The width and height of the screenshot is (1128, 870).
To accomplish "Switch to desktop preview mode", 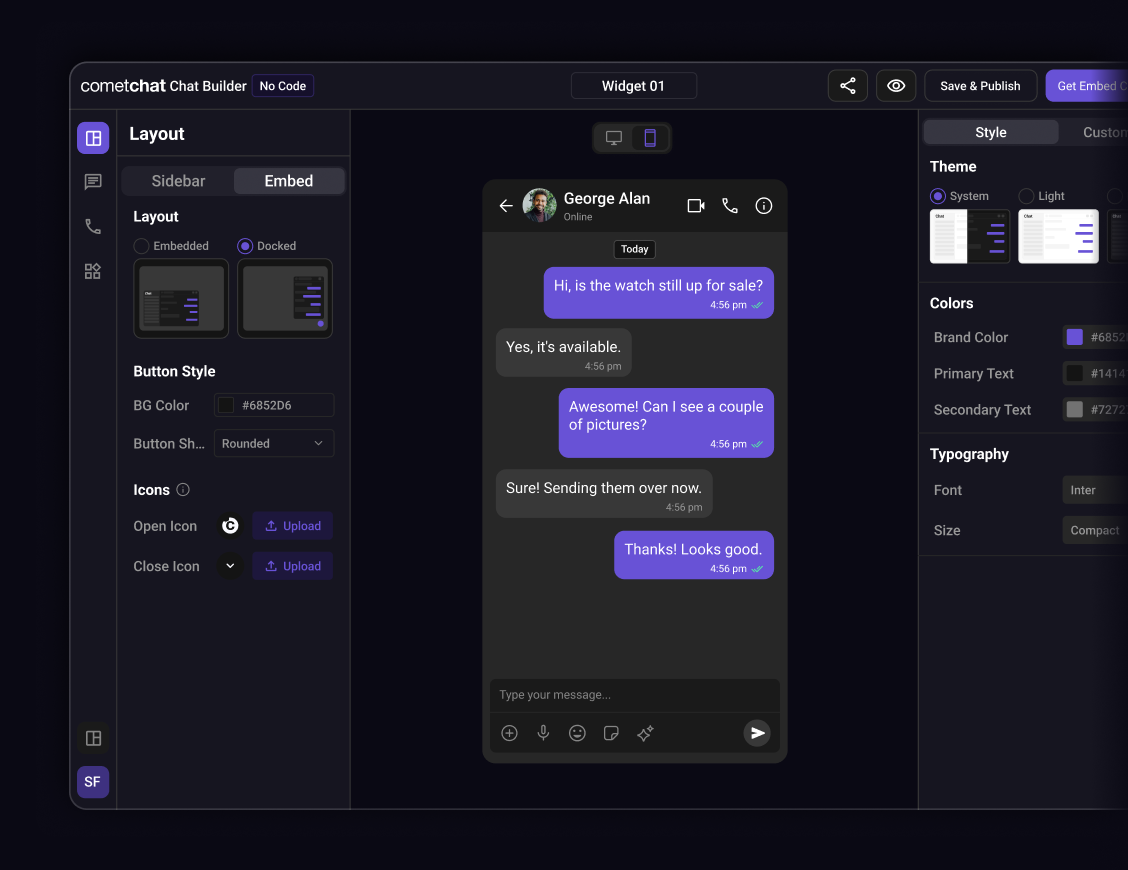I will pyautogui.click(x=614, y=137).
